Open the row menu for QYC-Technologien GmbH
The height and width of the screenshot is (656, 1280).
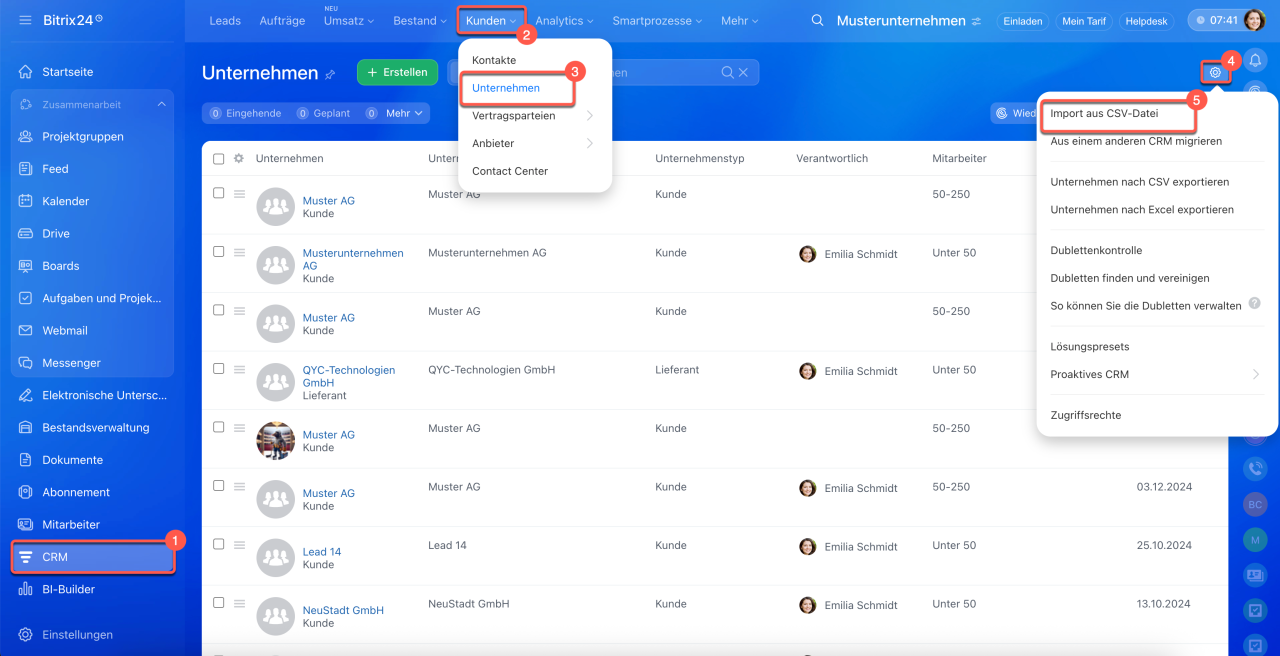point(239,369)
